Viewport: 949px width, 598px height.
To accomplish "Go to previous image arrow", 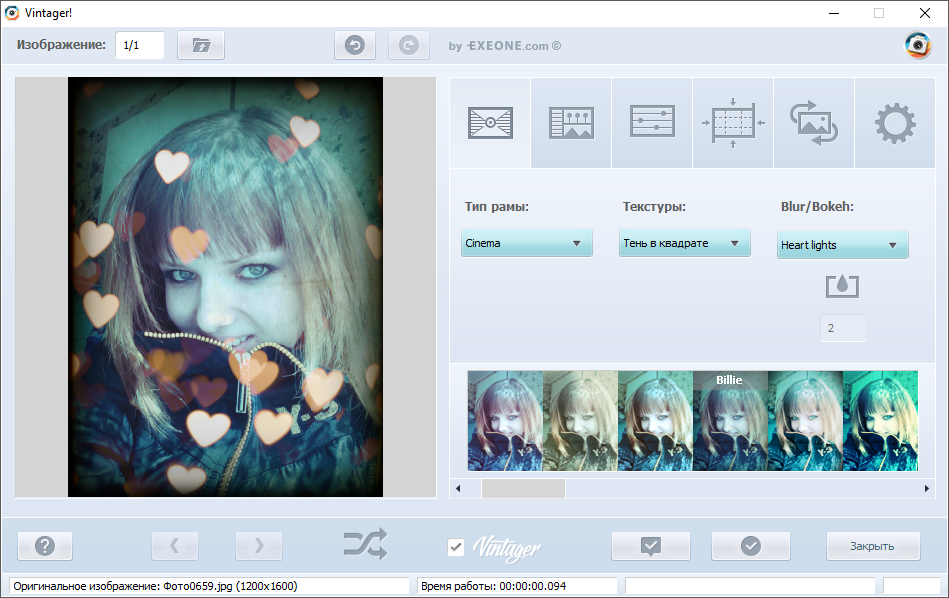I will pos(175,546).
